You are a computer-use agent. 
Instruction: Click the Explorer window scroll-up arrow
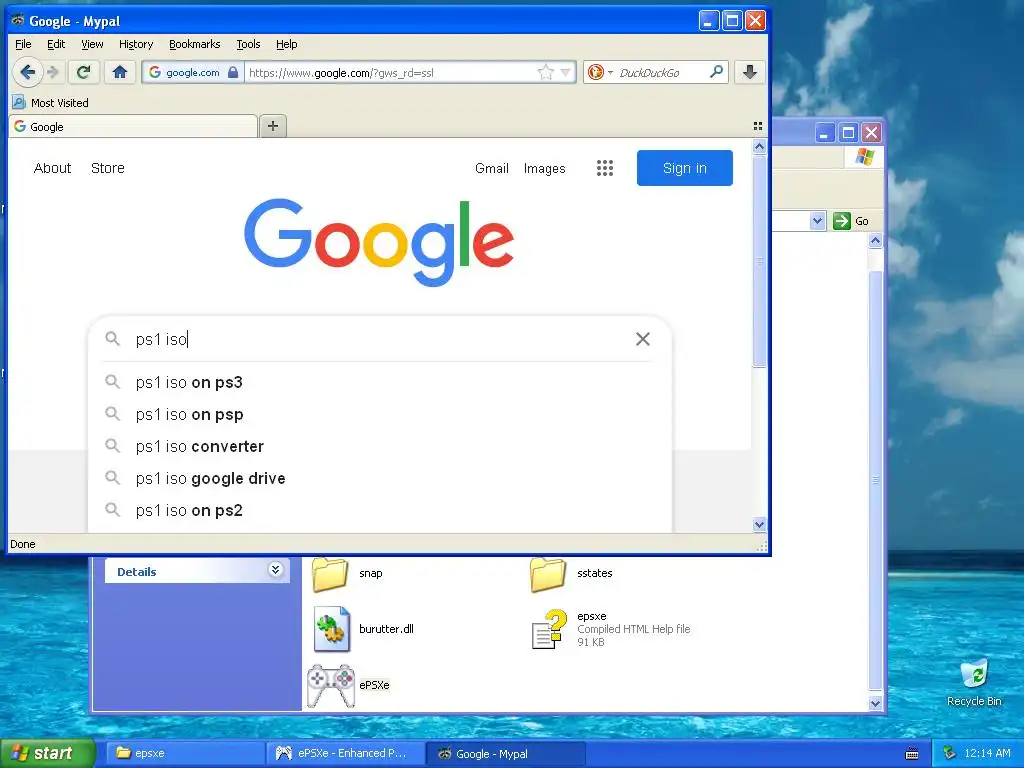[875, 241]
